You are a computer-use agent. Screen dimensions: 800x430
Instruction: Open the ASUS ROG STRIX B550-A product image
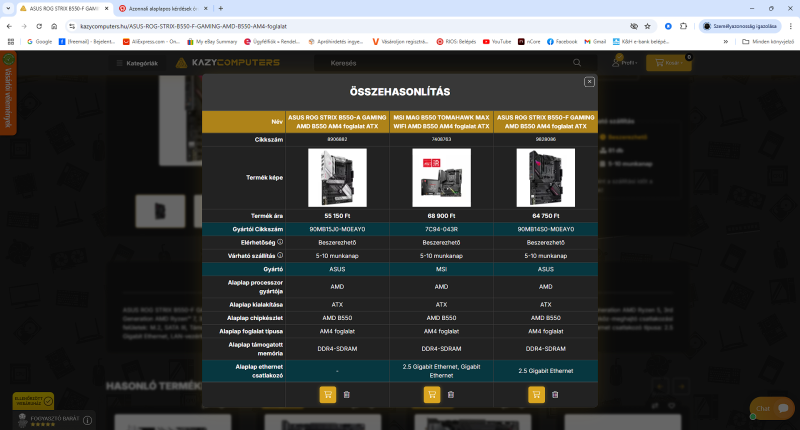tap(337, 178)
